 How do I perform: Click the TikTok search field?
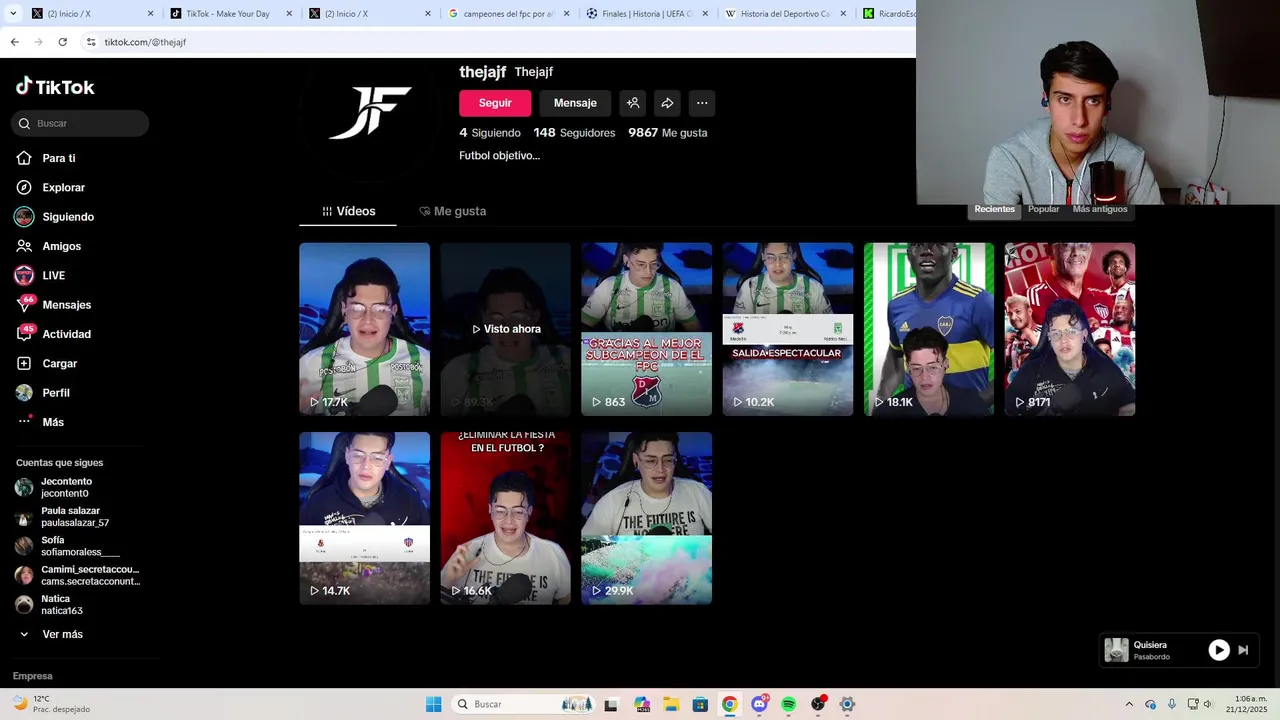[80, 123]
